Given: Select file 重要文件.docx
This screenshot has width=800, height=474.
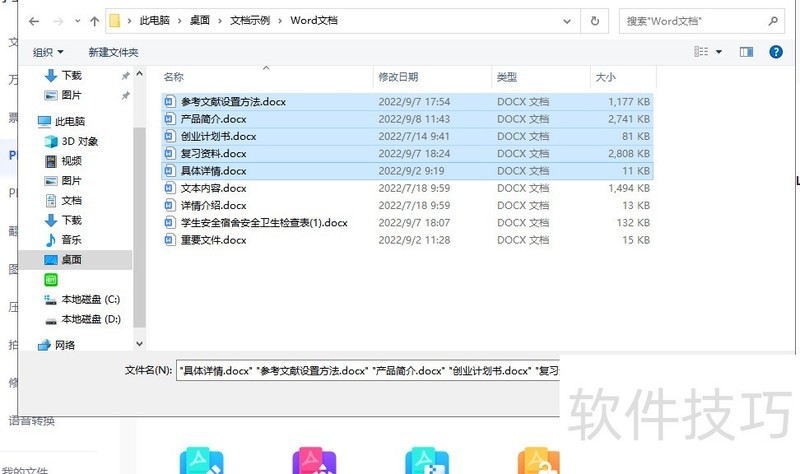Looking at the screenshot, I should 407,240.
